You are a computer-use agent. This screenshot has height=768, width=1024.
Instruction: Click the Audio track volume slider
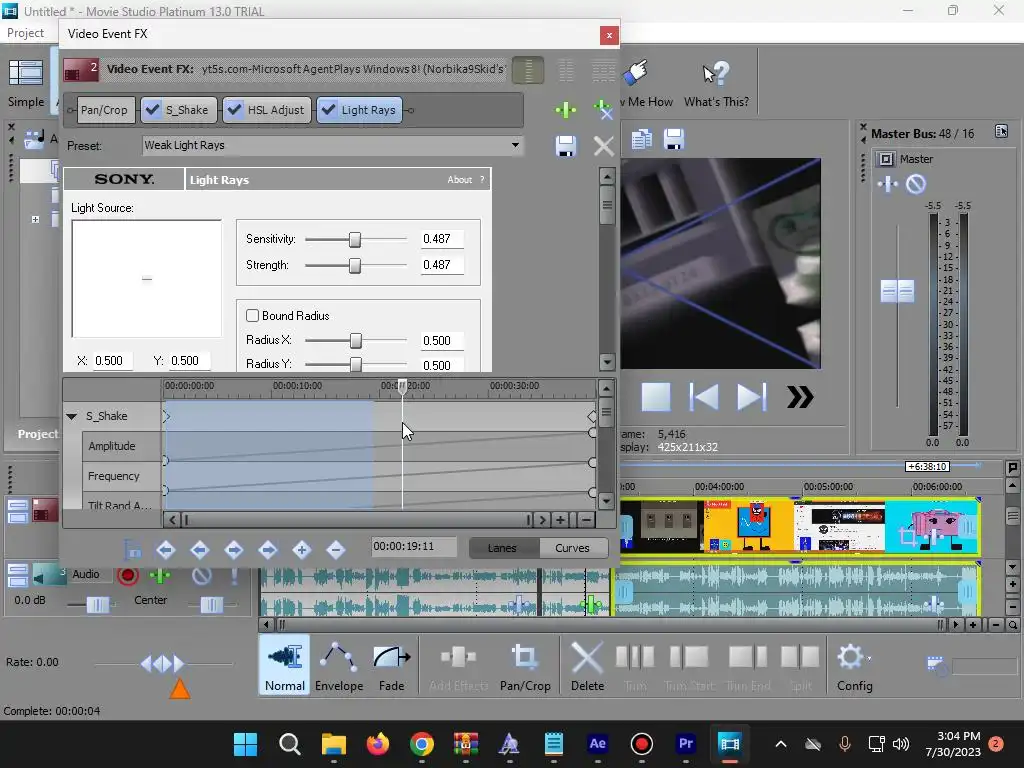(98, 605)
